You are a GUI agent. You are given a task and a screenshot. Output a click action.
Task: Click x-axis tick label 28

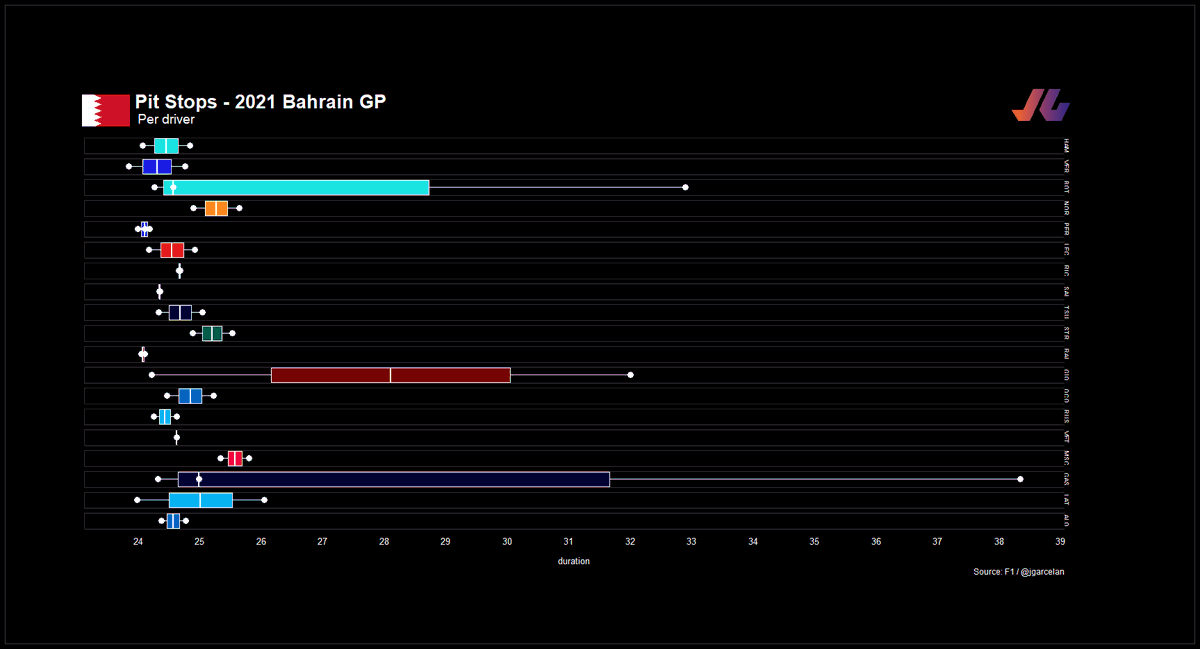(x=384, y=541)
